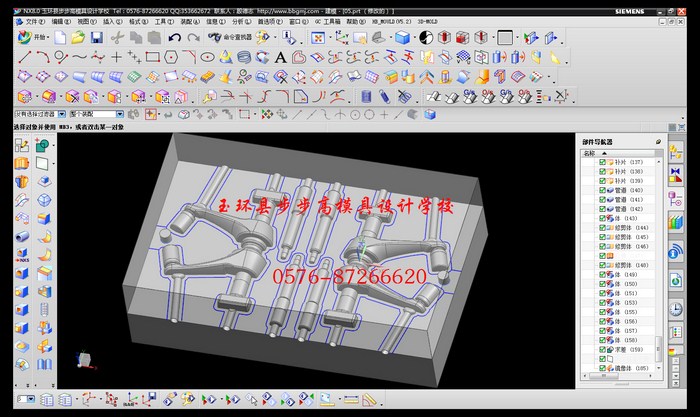Image resolution: width=700 pixels, height=417 pixels.
Task: Expand the 开始 (Start) dropdown
Action: 35,37
